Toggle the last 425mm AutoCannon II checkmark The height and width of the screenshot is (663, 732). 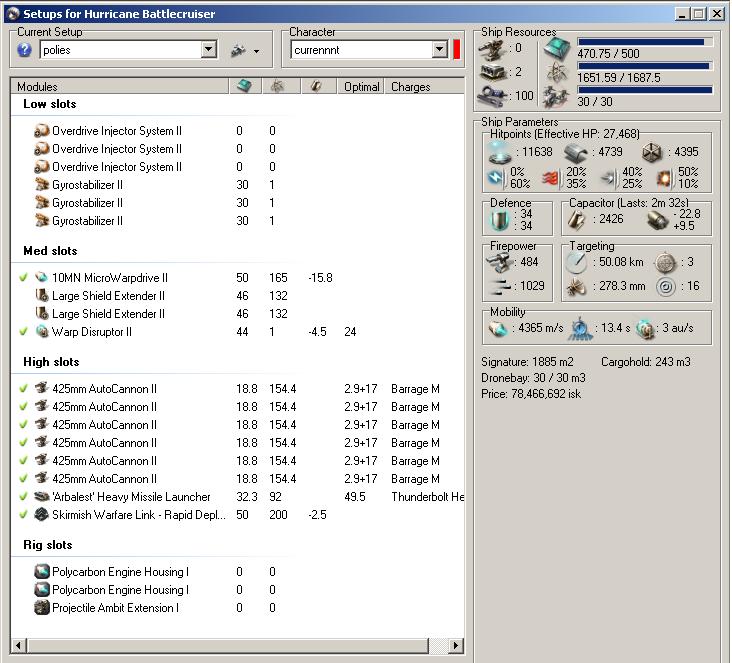23,478
